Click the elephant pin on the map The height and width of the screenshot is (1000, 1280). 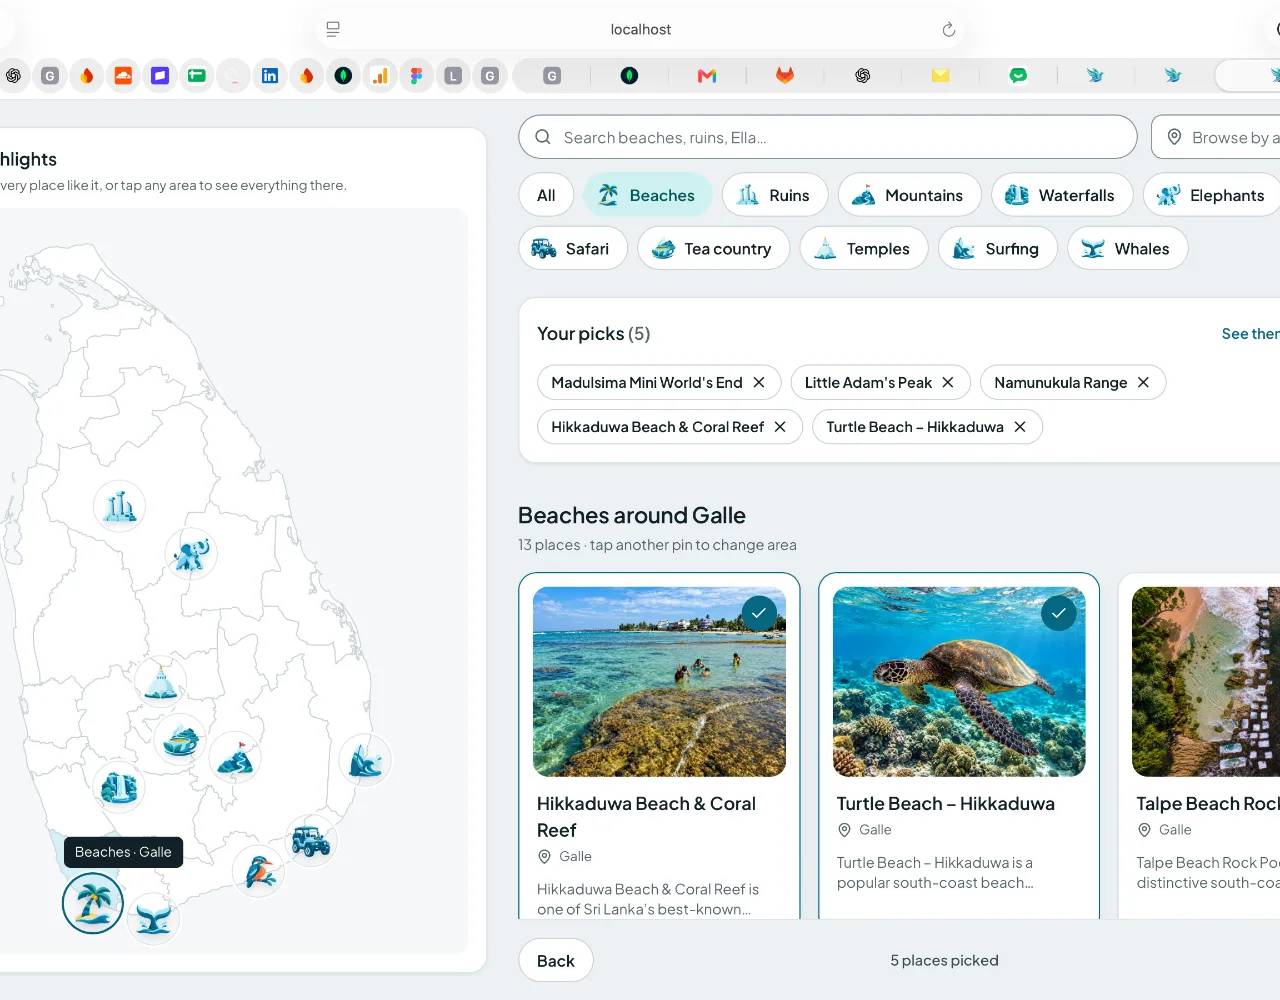[x=191, y=553]
